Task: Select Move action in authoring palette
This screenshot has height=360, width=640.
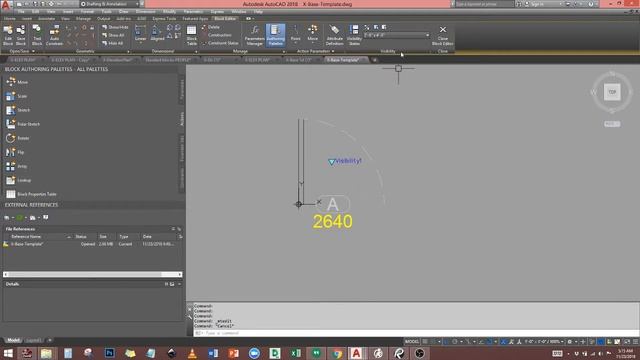Action: pos(17,82)
